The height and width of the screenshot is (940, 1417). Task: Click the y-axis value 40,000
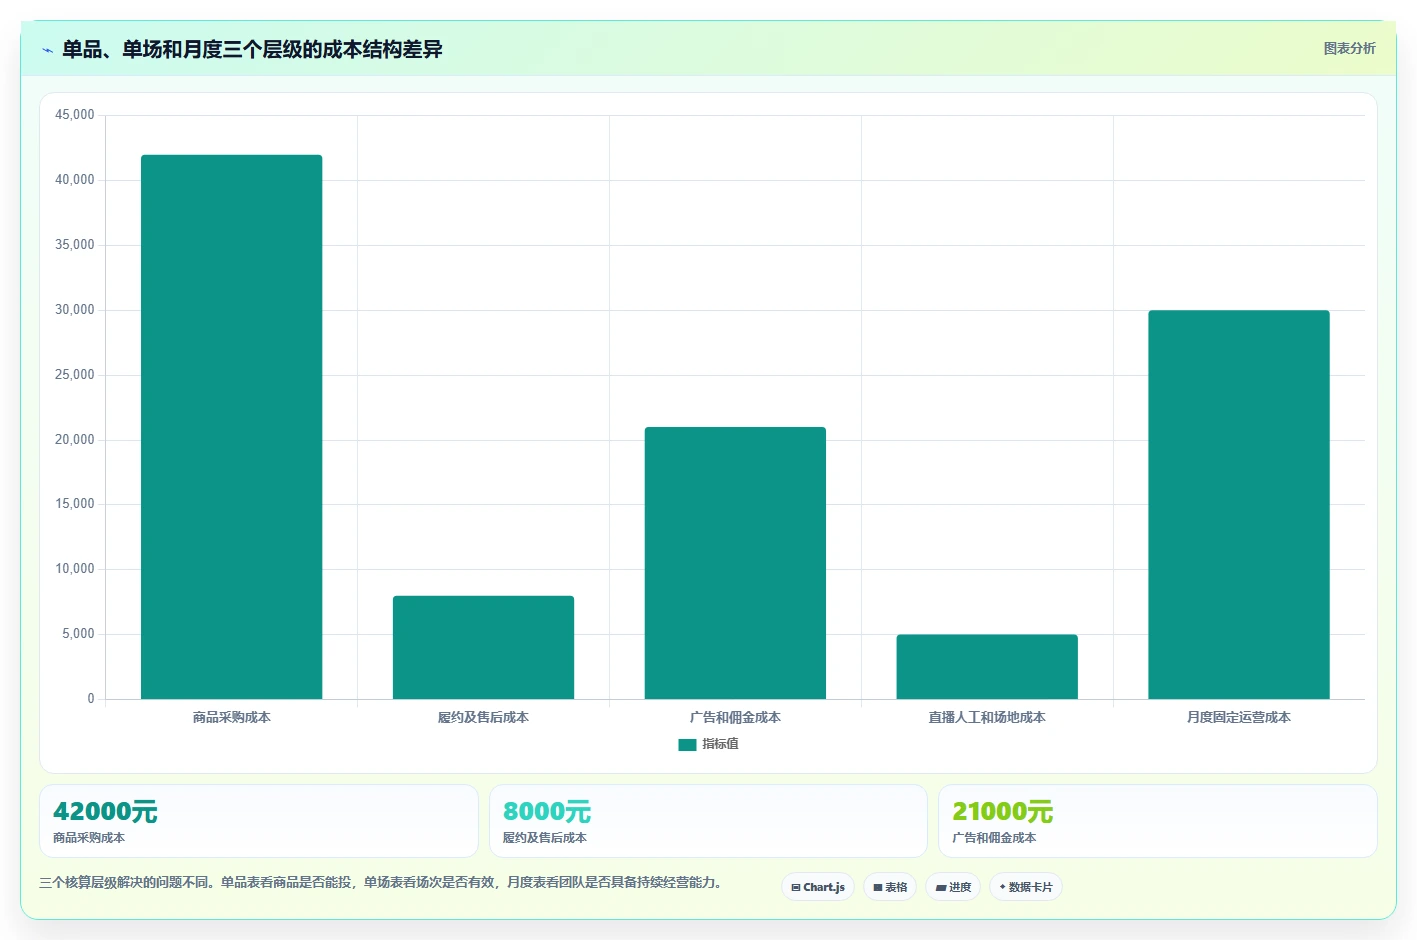coord(75,180)
